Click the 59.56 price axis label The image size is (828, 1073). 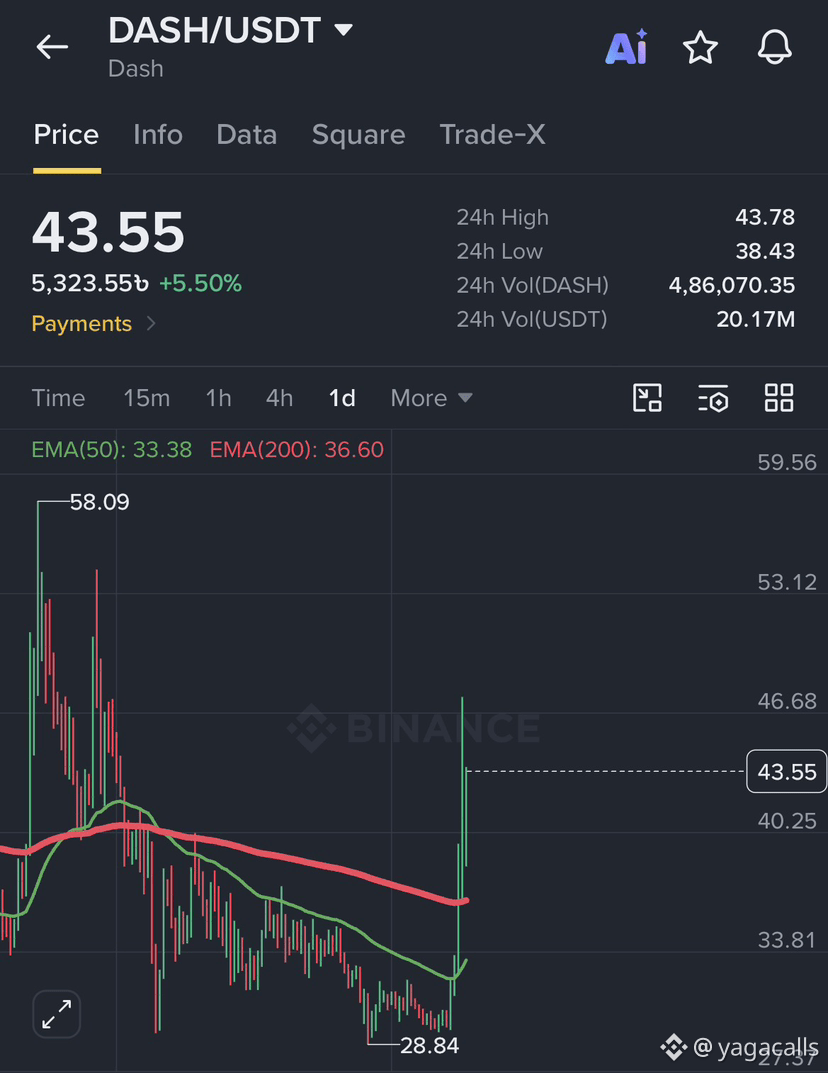coord(787,462)
